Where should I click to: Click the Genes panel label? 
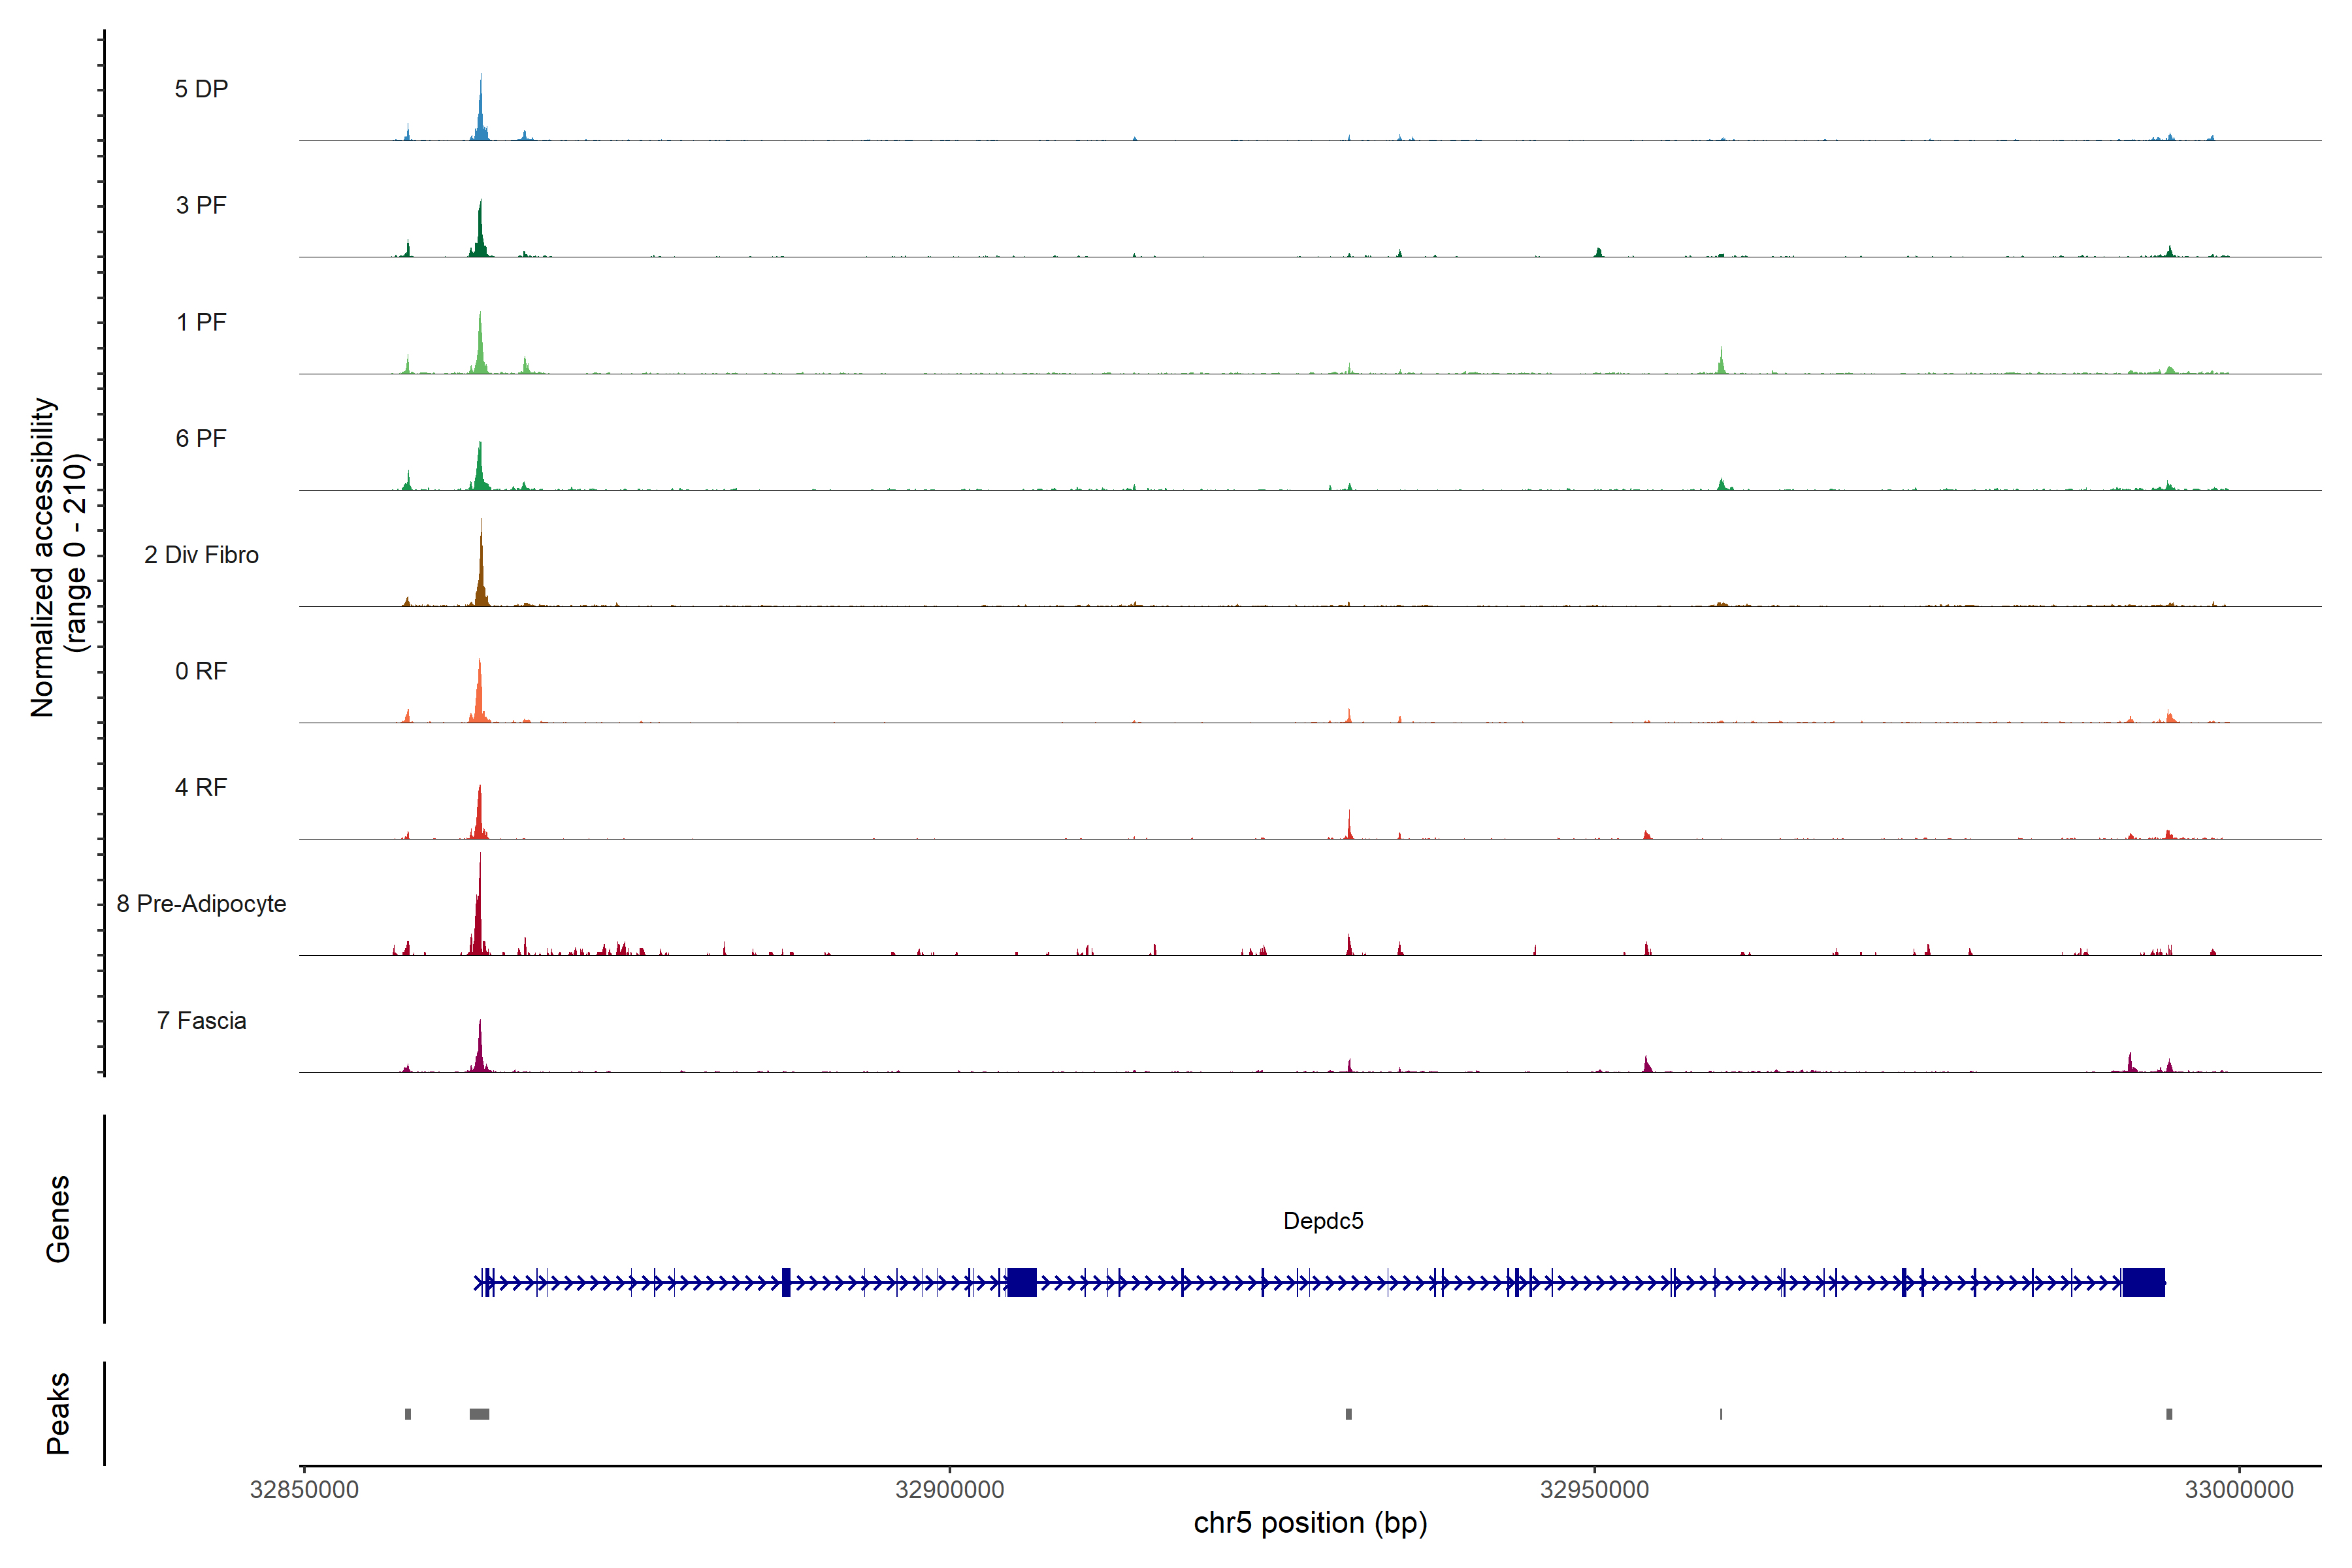(x=58, y=1219)
